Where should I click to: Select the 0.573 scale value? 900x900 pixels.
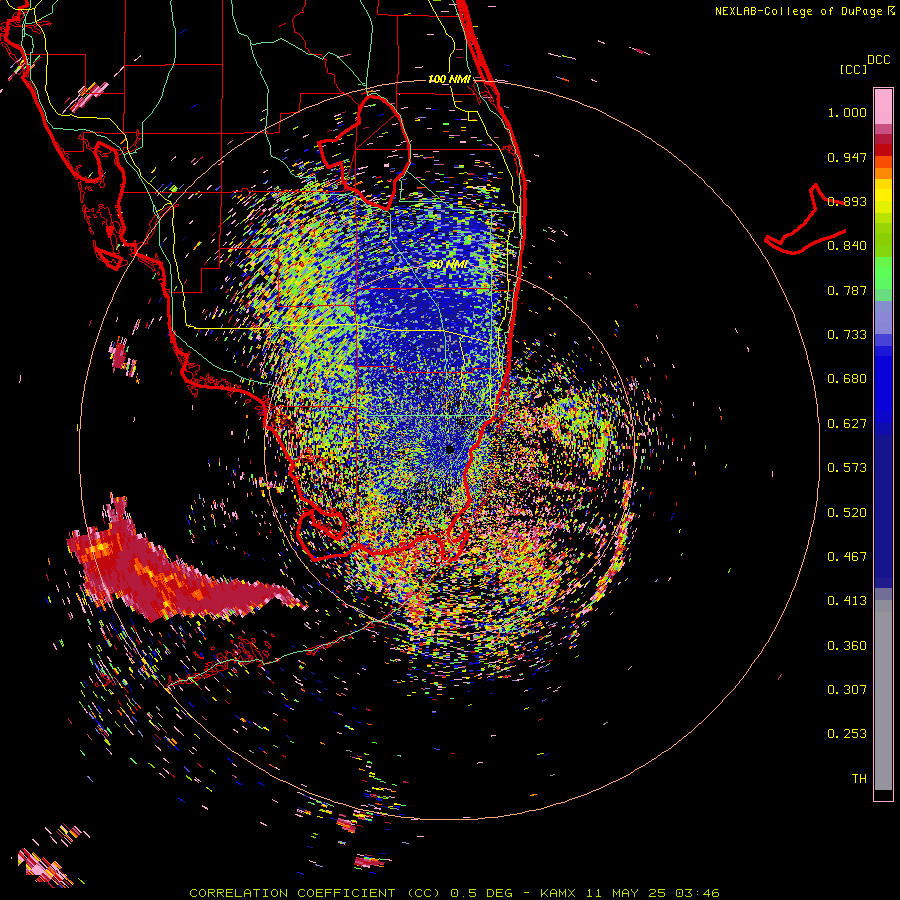[x=847, y=468]
